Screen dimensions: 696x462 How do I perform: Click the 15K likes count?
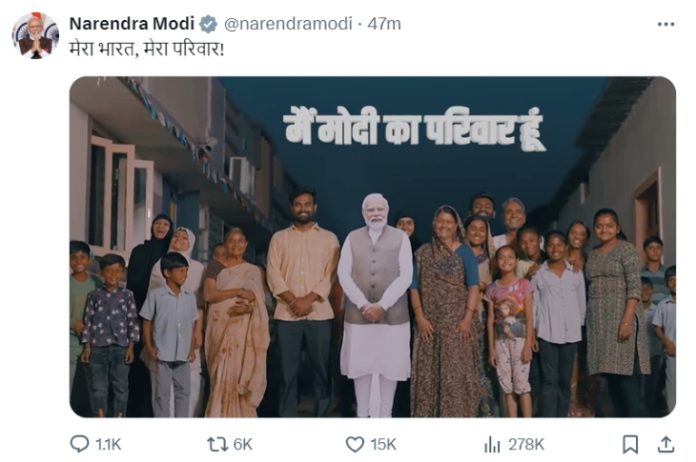(x=383, y=443)
